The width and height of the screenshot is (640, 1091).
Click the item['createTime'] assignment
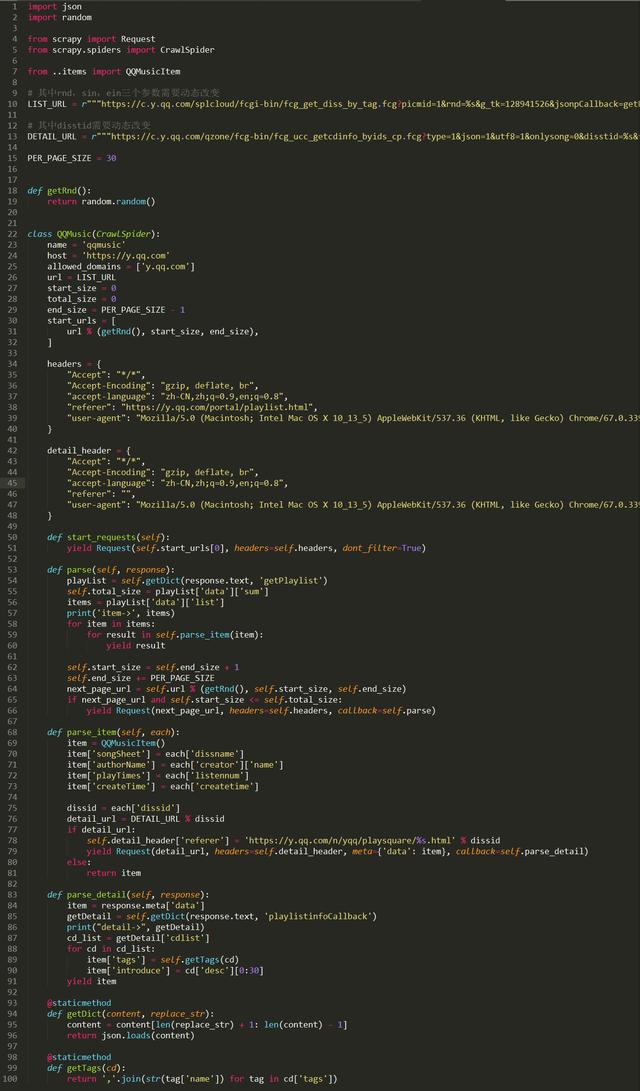(163, 786)
